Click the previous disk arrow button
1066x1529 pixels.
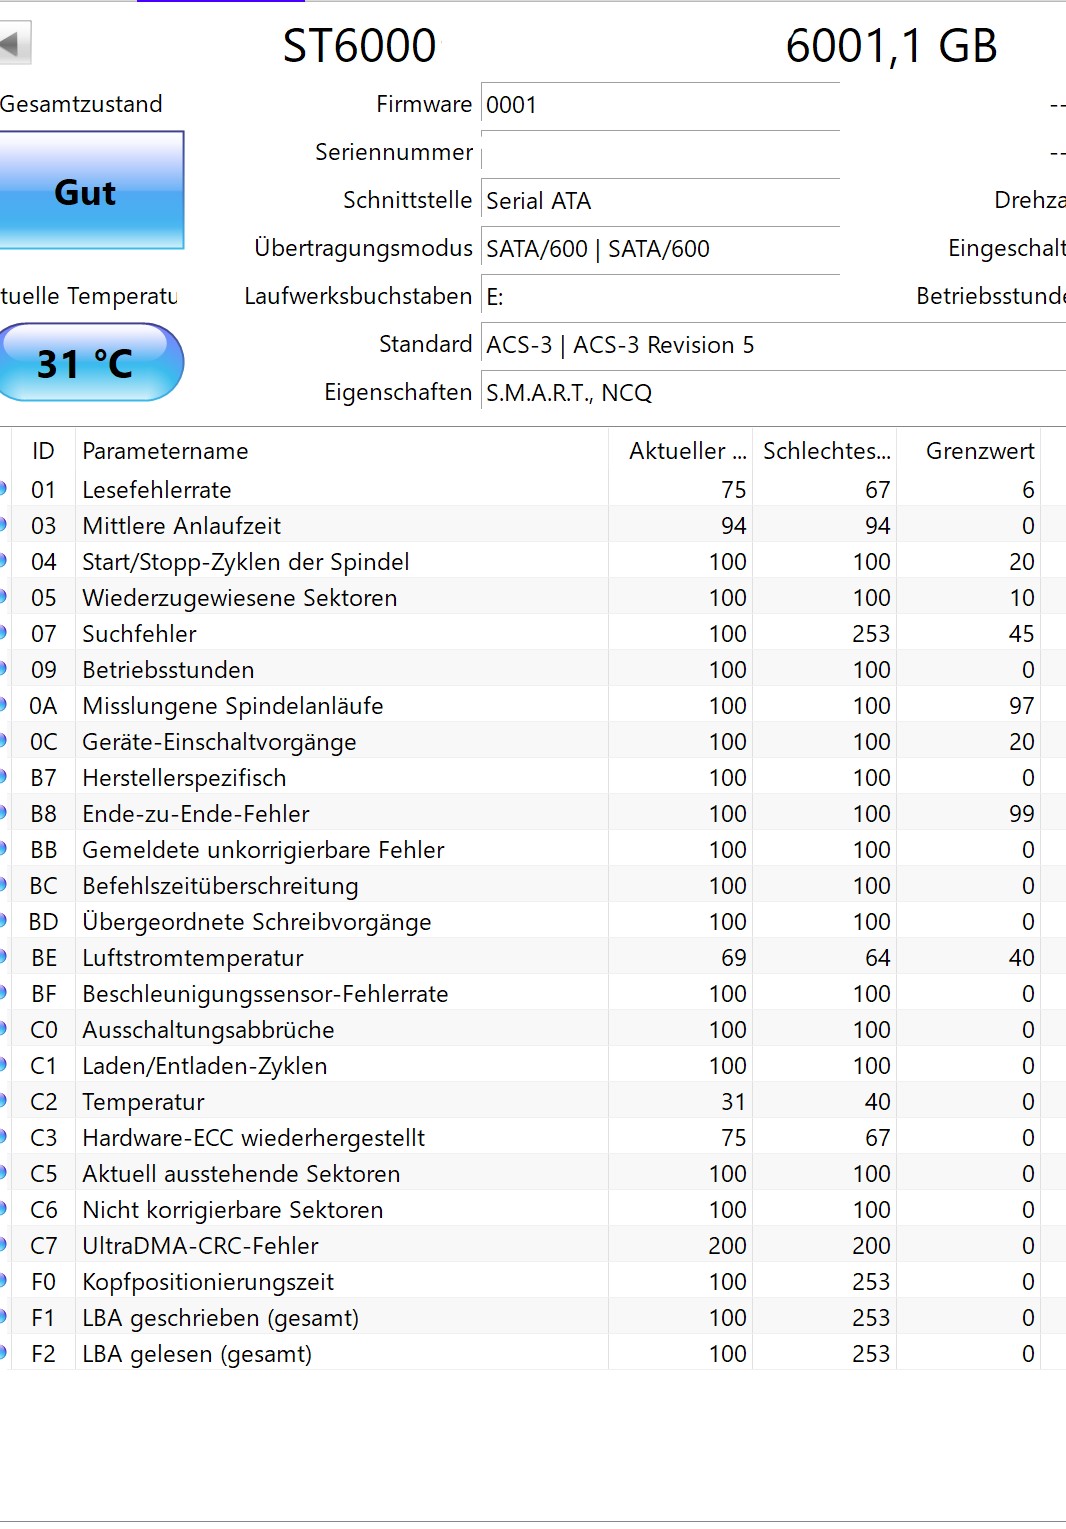[14, 44]
